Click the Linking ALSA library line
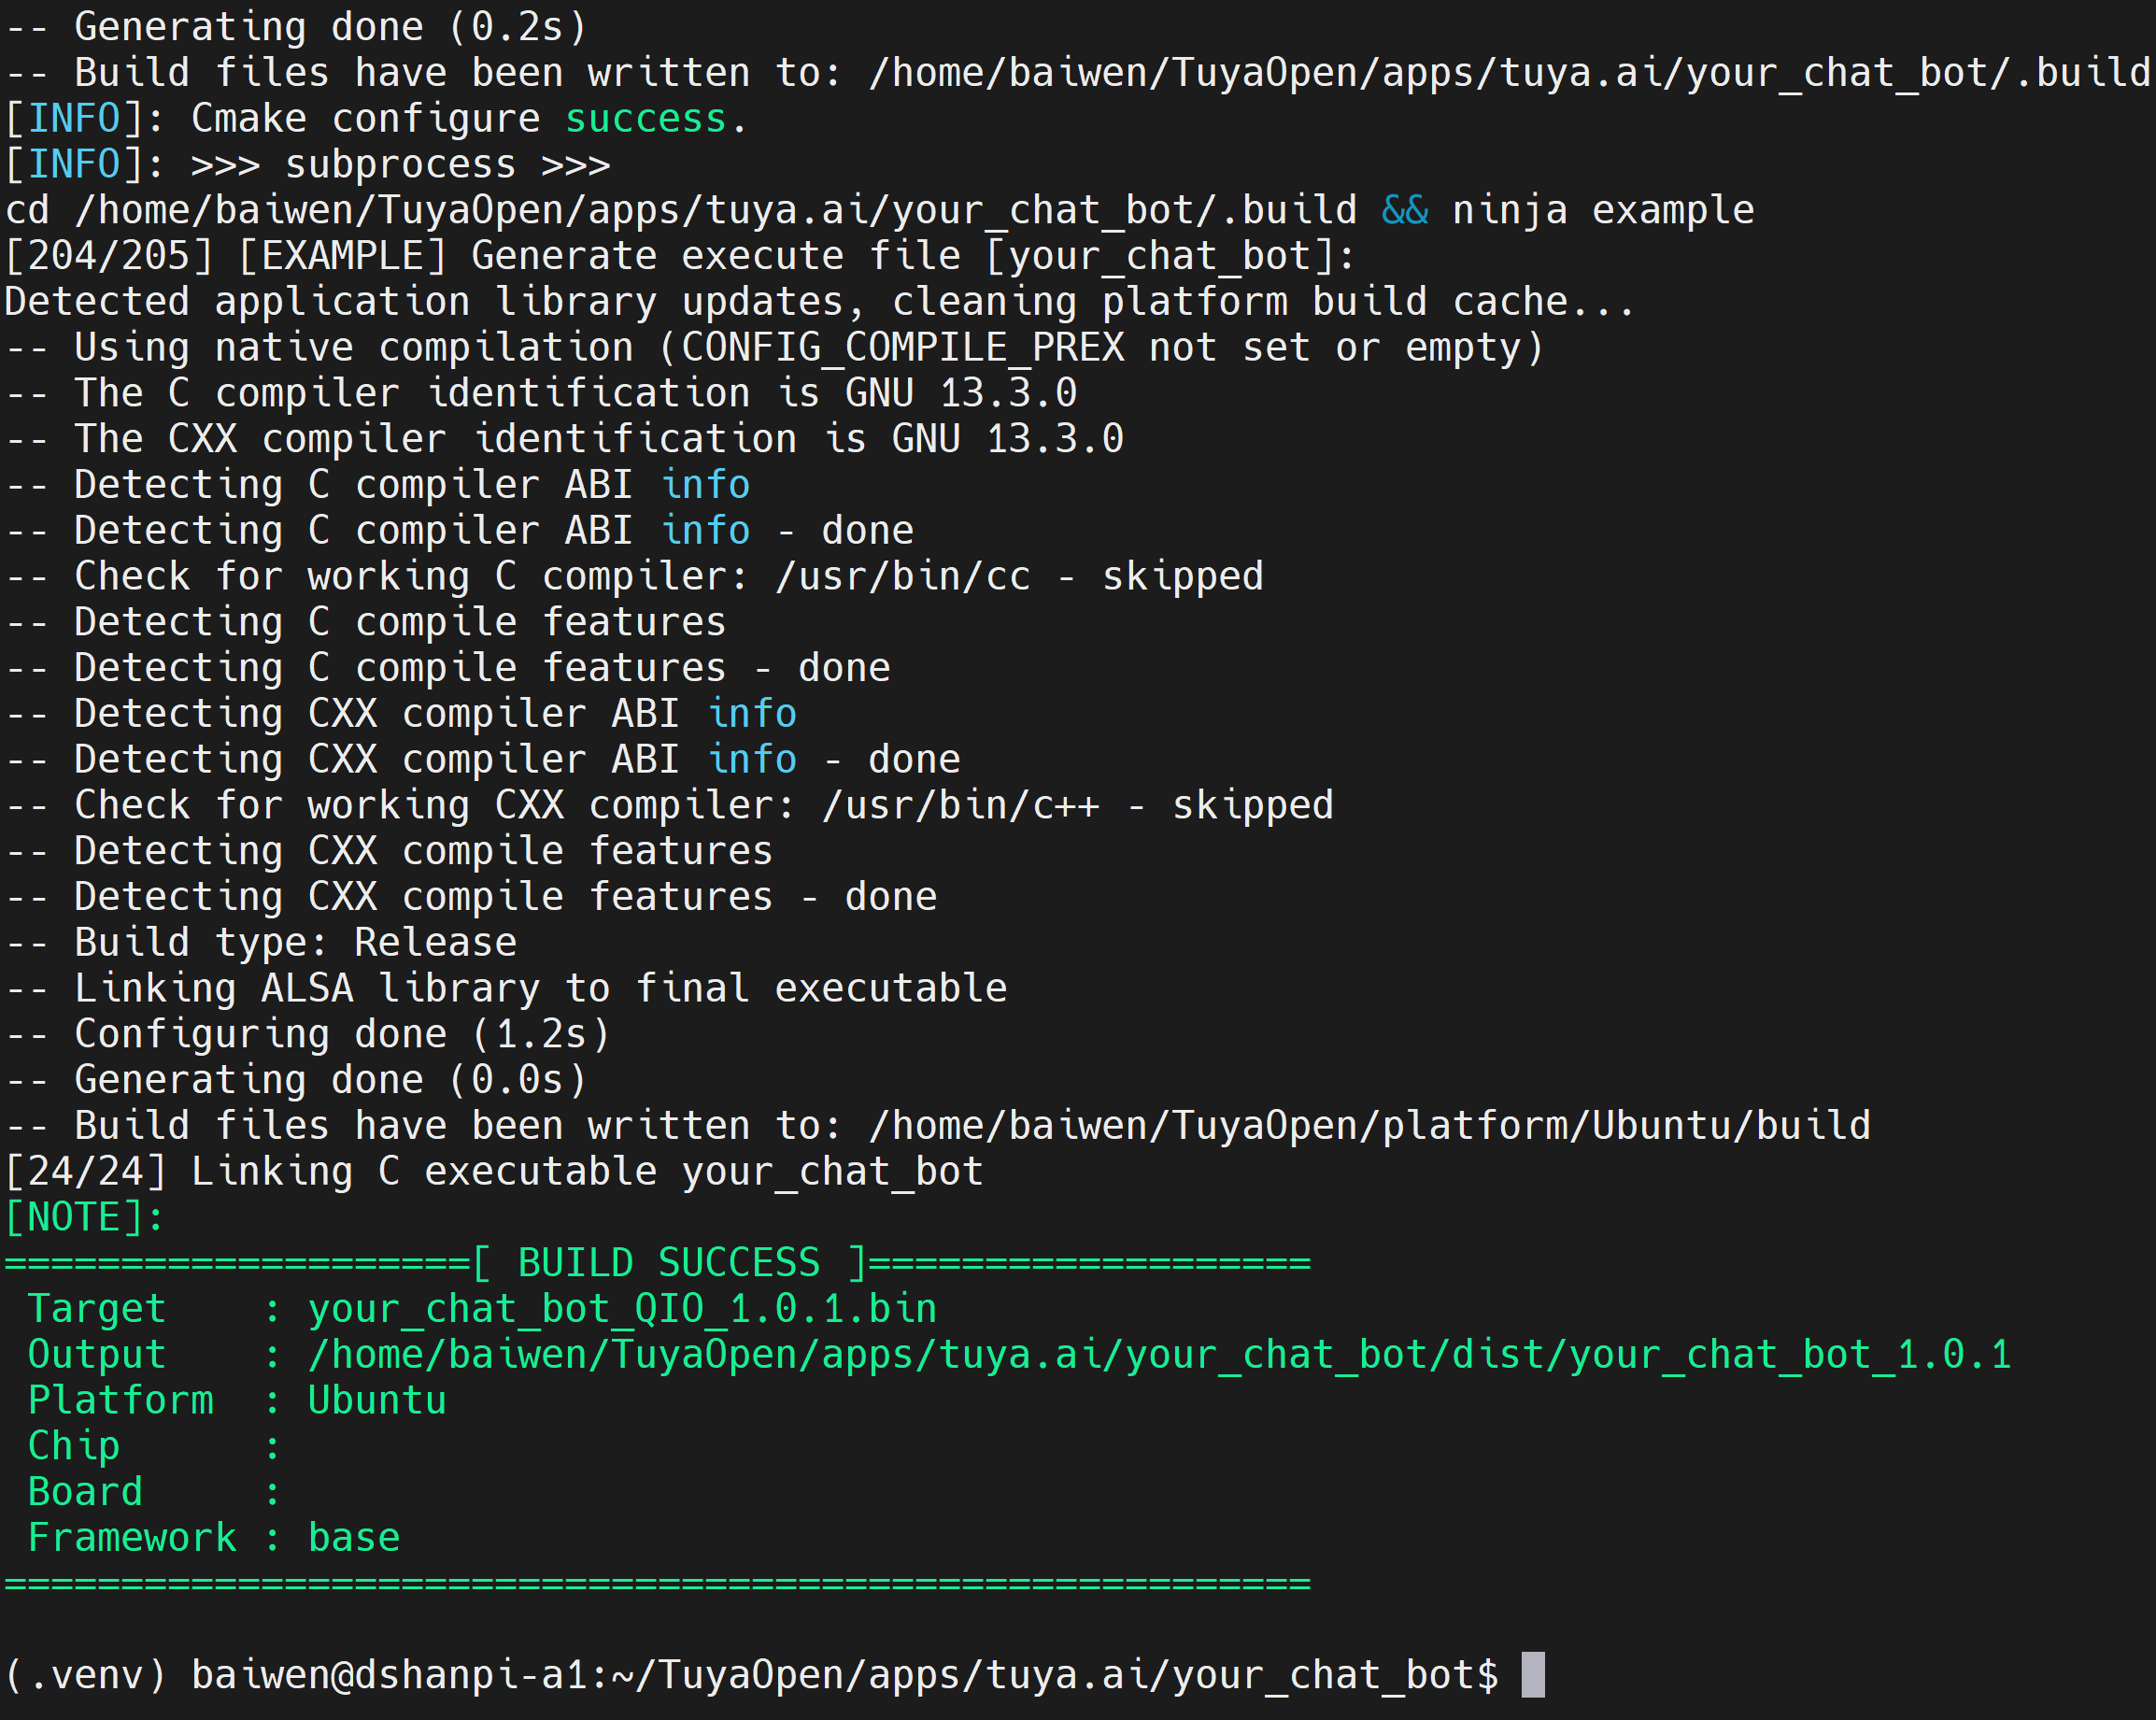The height and width of the screenshot is (1720, 2156). (540, 988)
